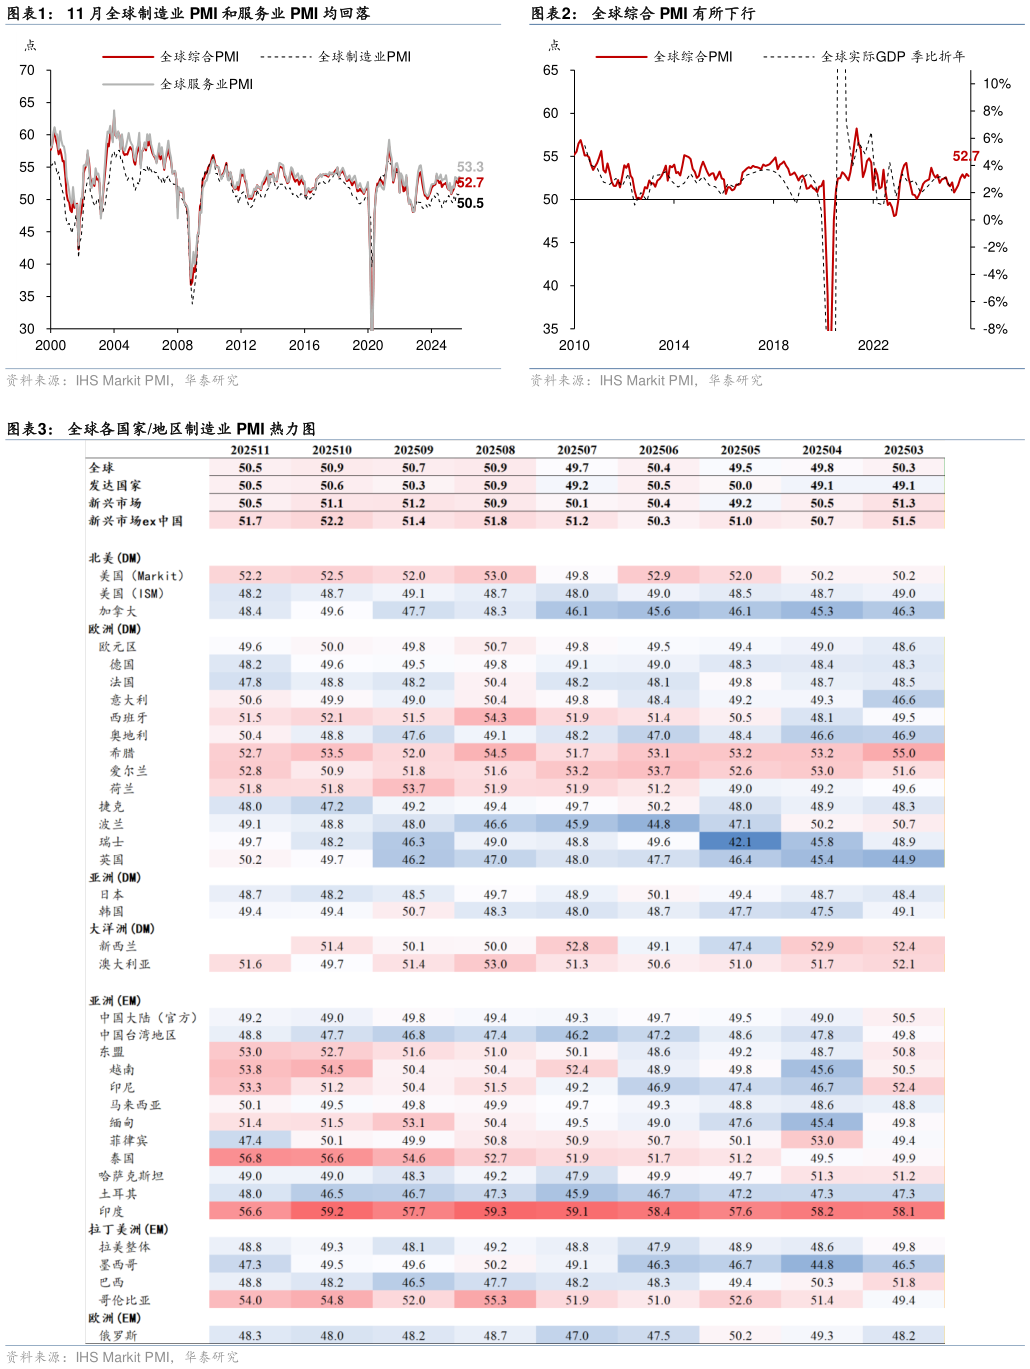Viewport: 1030px width, 1369px height.
Task: Click the '新兴市场ex中国' row label
Action: point(136,521)
